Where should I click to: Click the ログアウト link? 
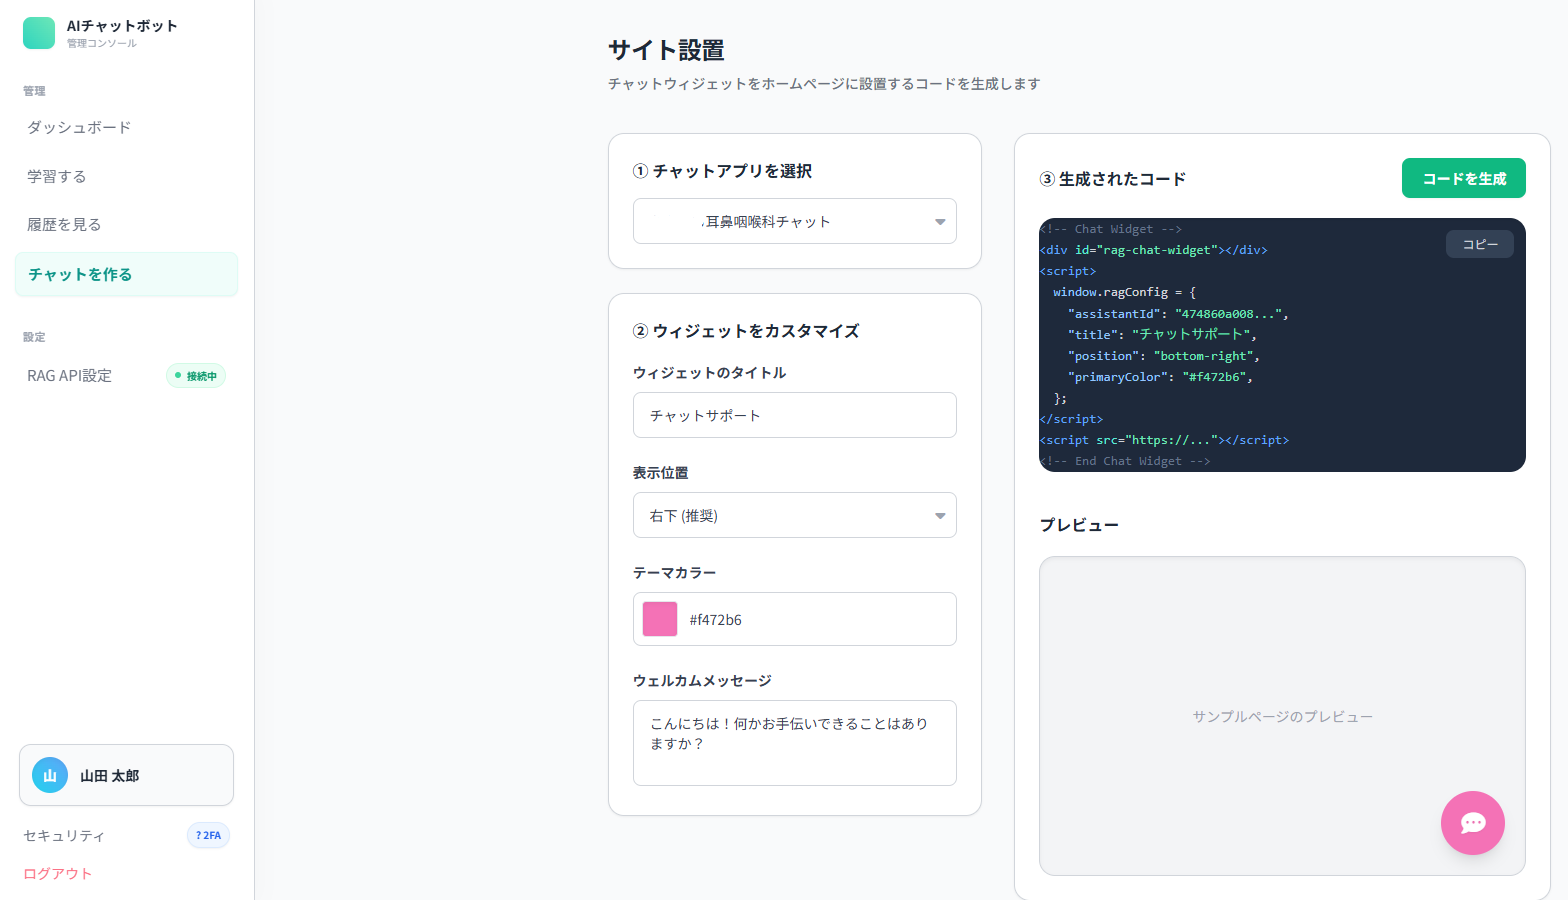click(x=57, y=874)
